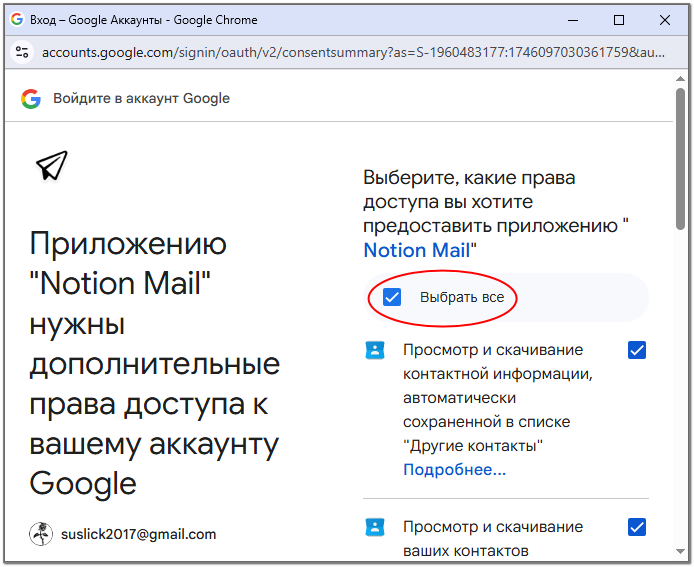Click the scrollbar up arrow
The width and height of the screenshot is (694, 567).
pos(681,79)
